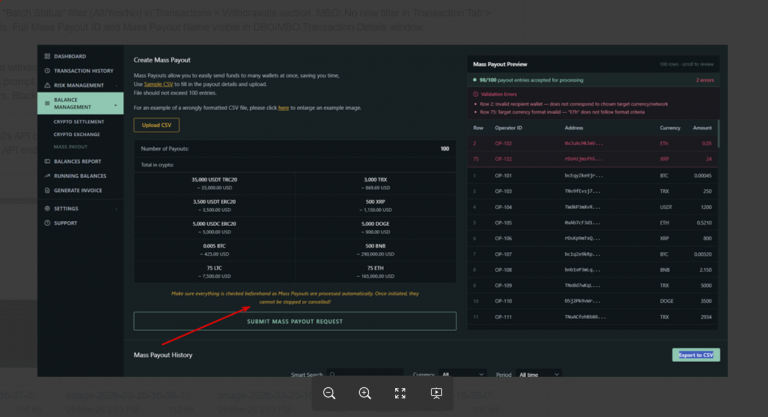Zoom out with the minus magnifier icon
This screenshot has width=768, height=417.
(x=329, y=393)
